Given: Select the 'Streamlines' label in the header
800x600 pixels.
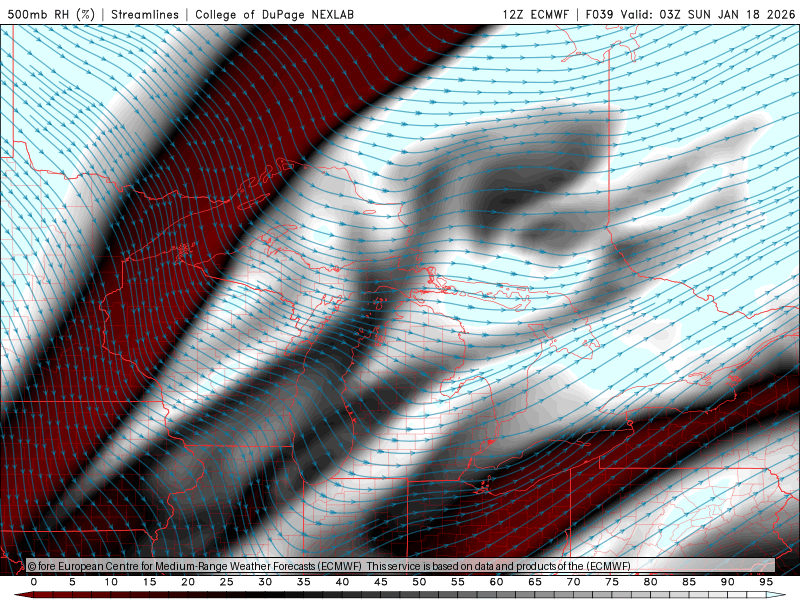Looking at the screenshot, I should click(x=145, y=14).
